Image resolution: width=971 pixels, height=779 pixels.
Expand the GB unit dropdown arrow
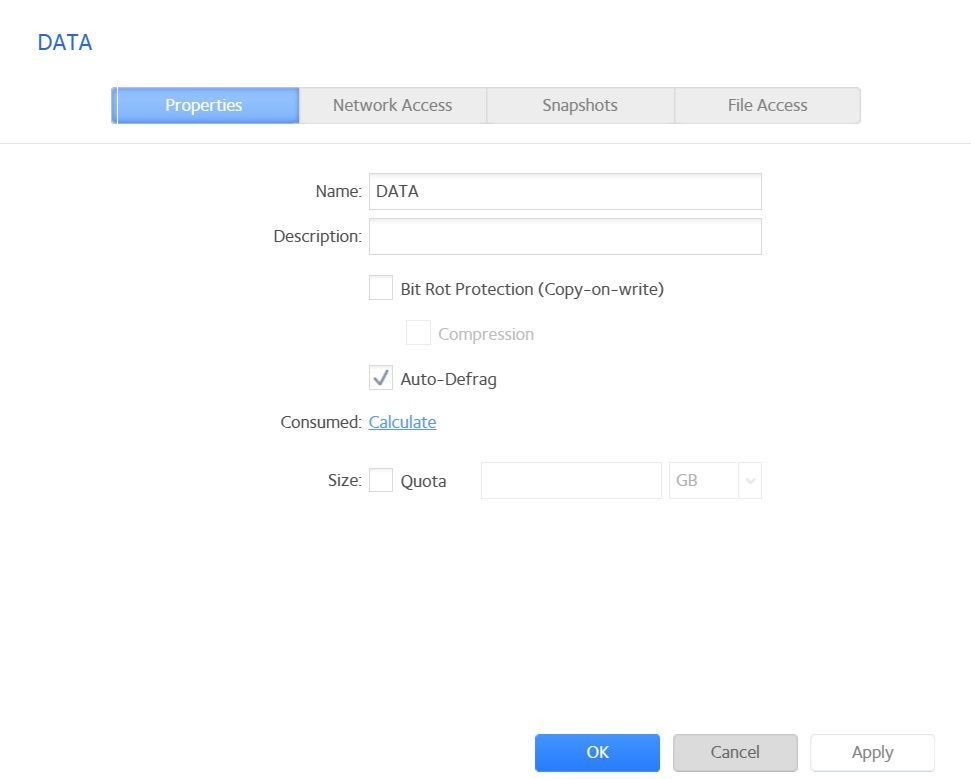750,480
